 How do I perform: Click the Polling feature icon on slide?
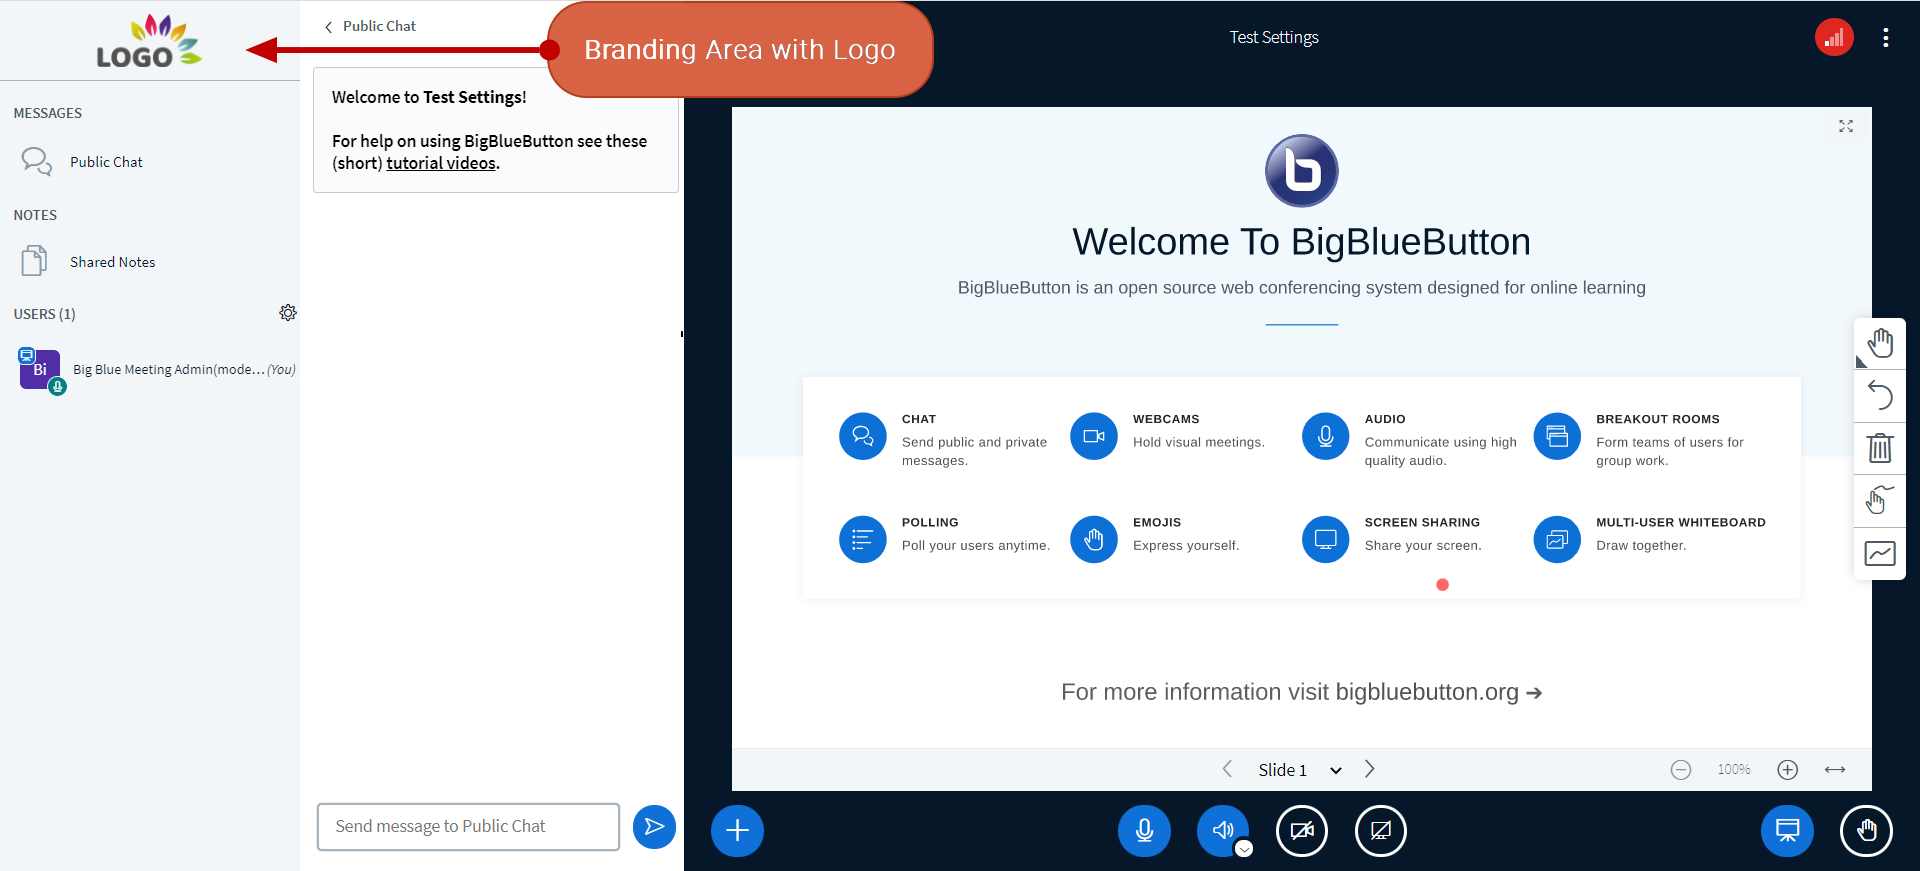point(862,540)
